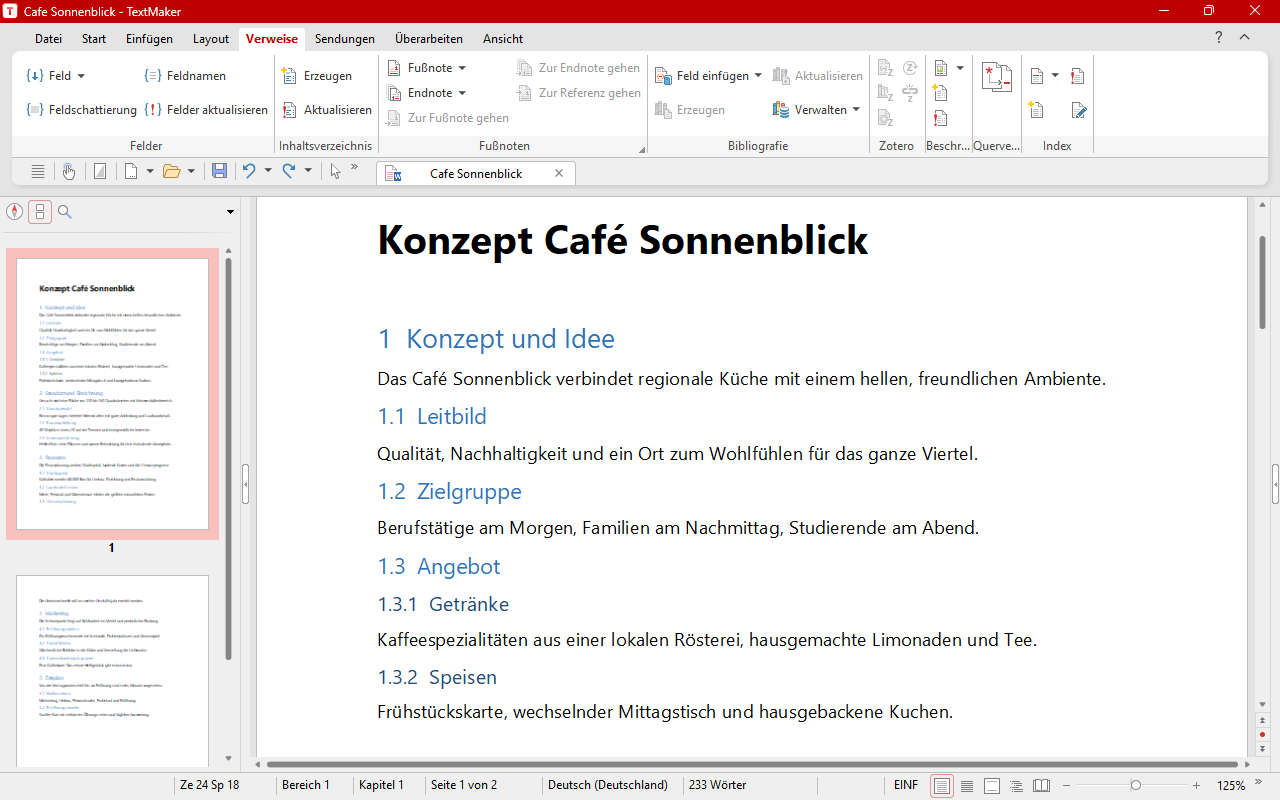
Task: Switch to the Layout ribbon tab
Action: (x=211, y=39)
